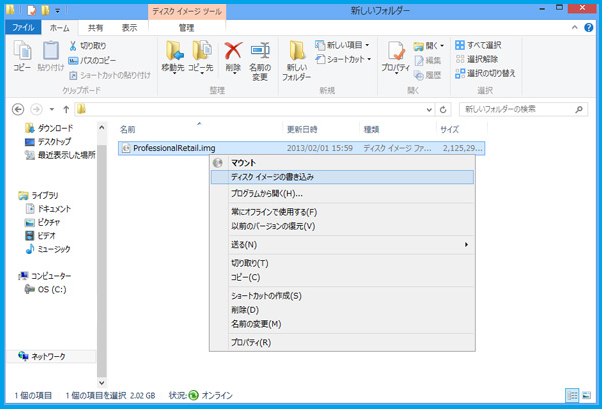Click navigation pane scrollbar down arrow
Screen dimensions: 602x409
coord(101,383)
